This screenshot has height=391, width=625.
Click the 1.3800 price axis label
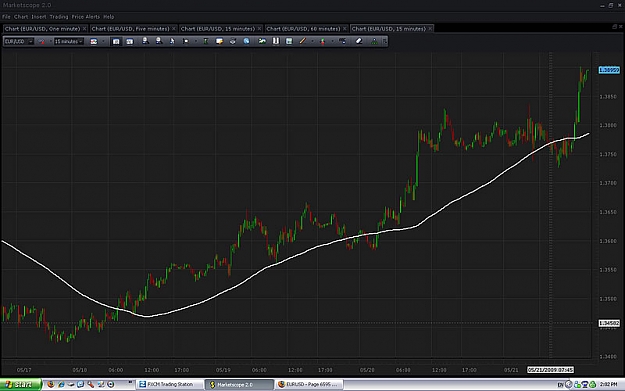[x=608, y=125]
